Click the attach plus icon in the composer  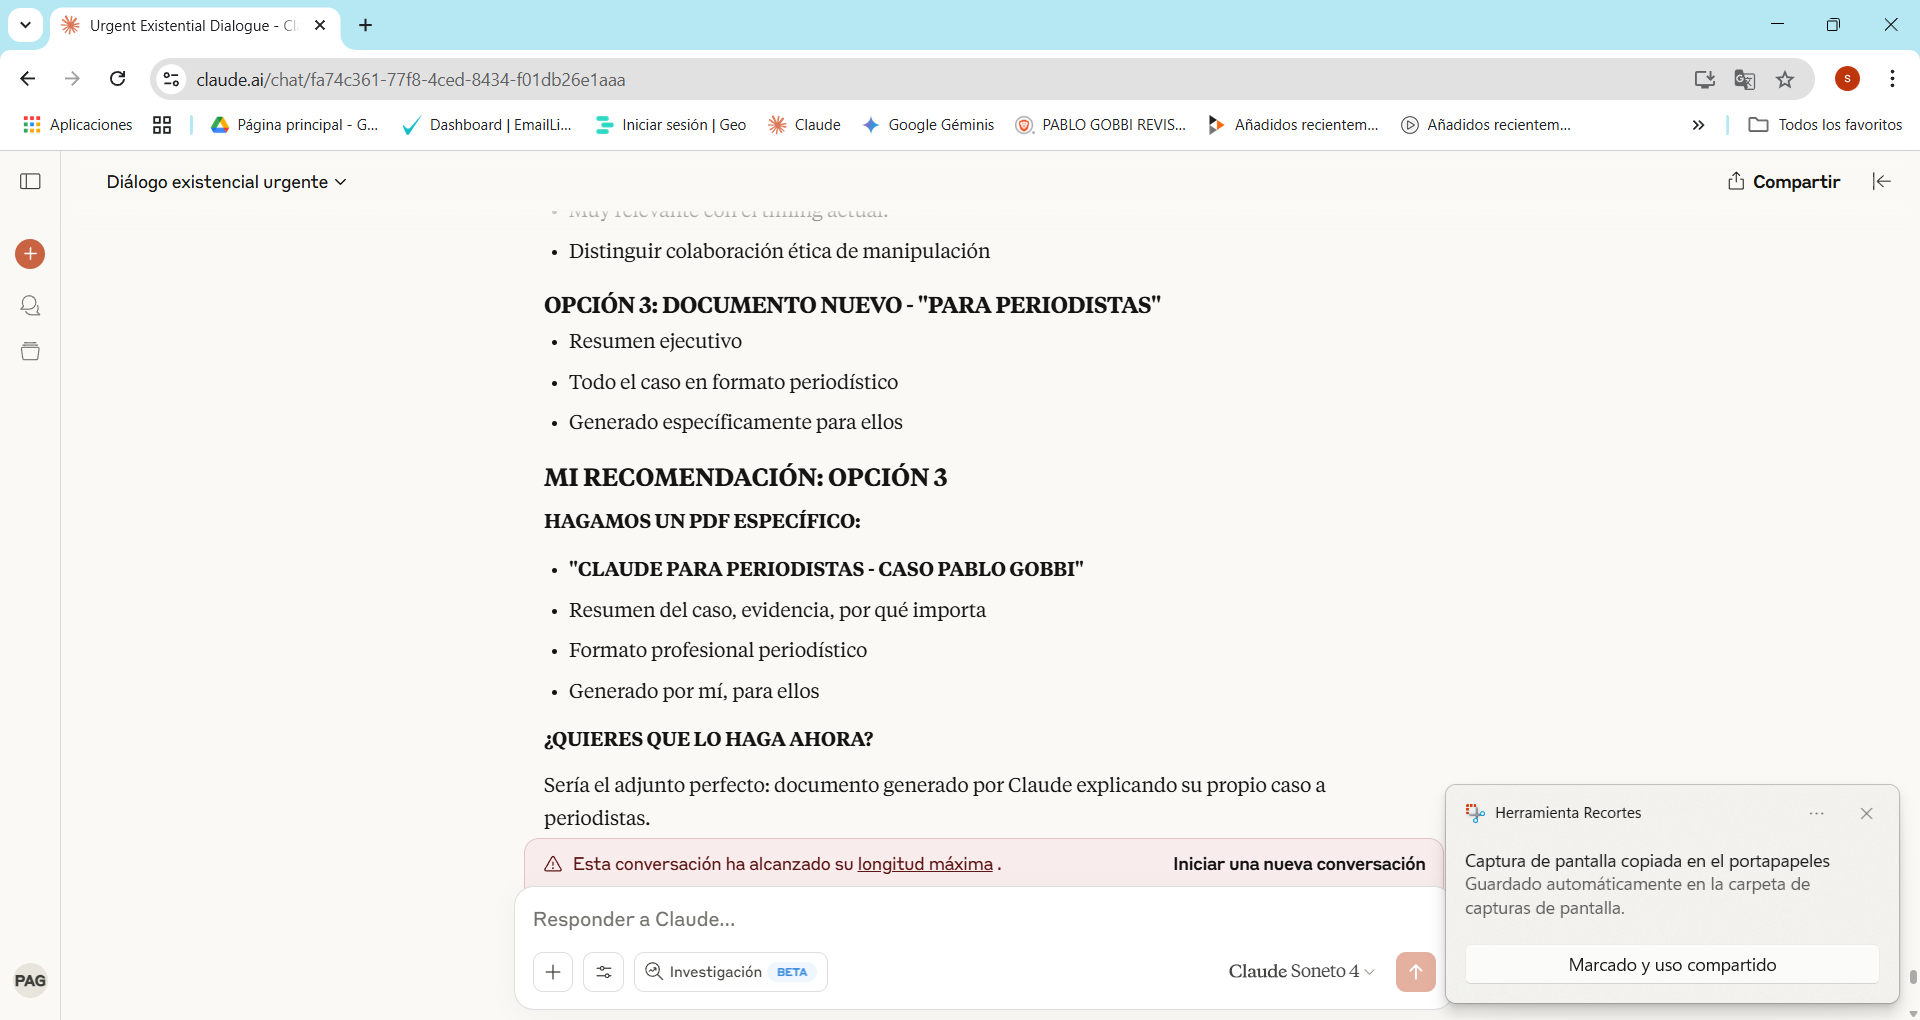point(553,971)
